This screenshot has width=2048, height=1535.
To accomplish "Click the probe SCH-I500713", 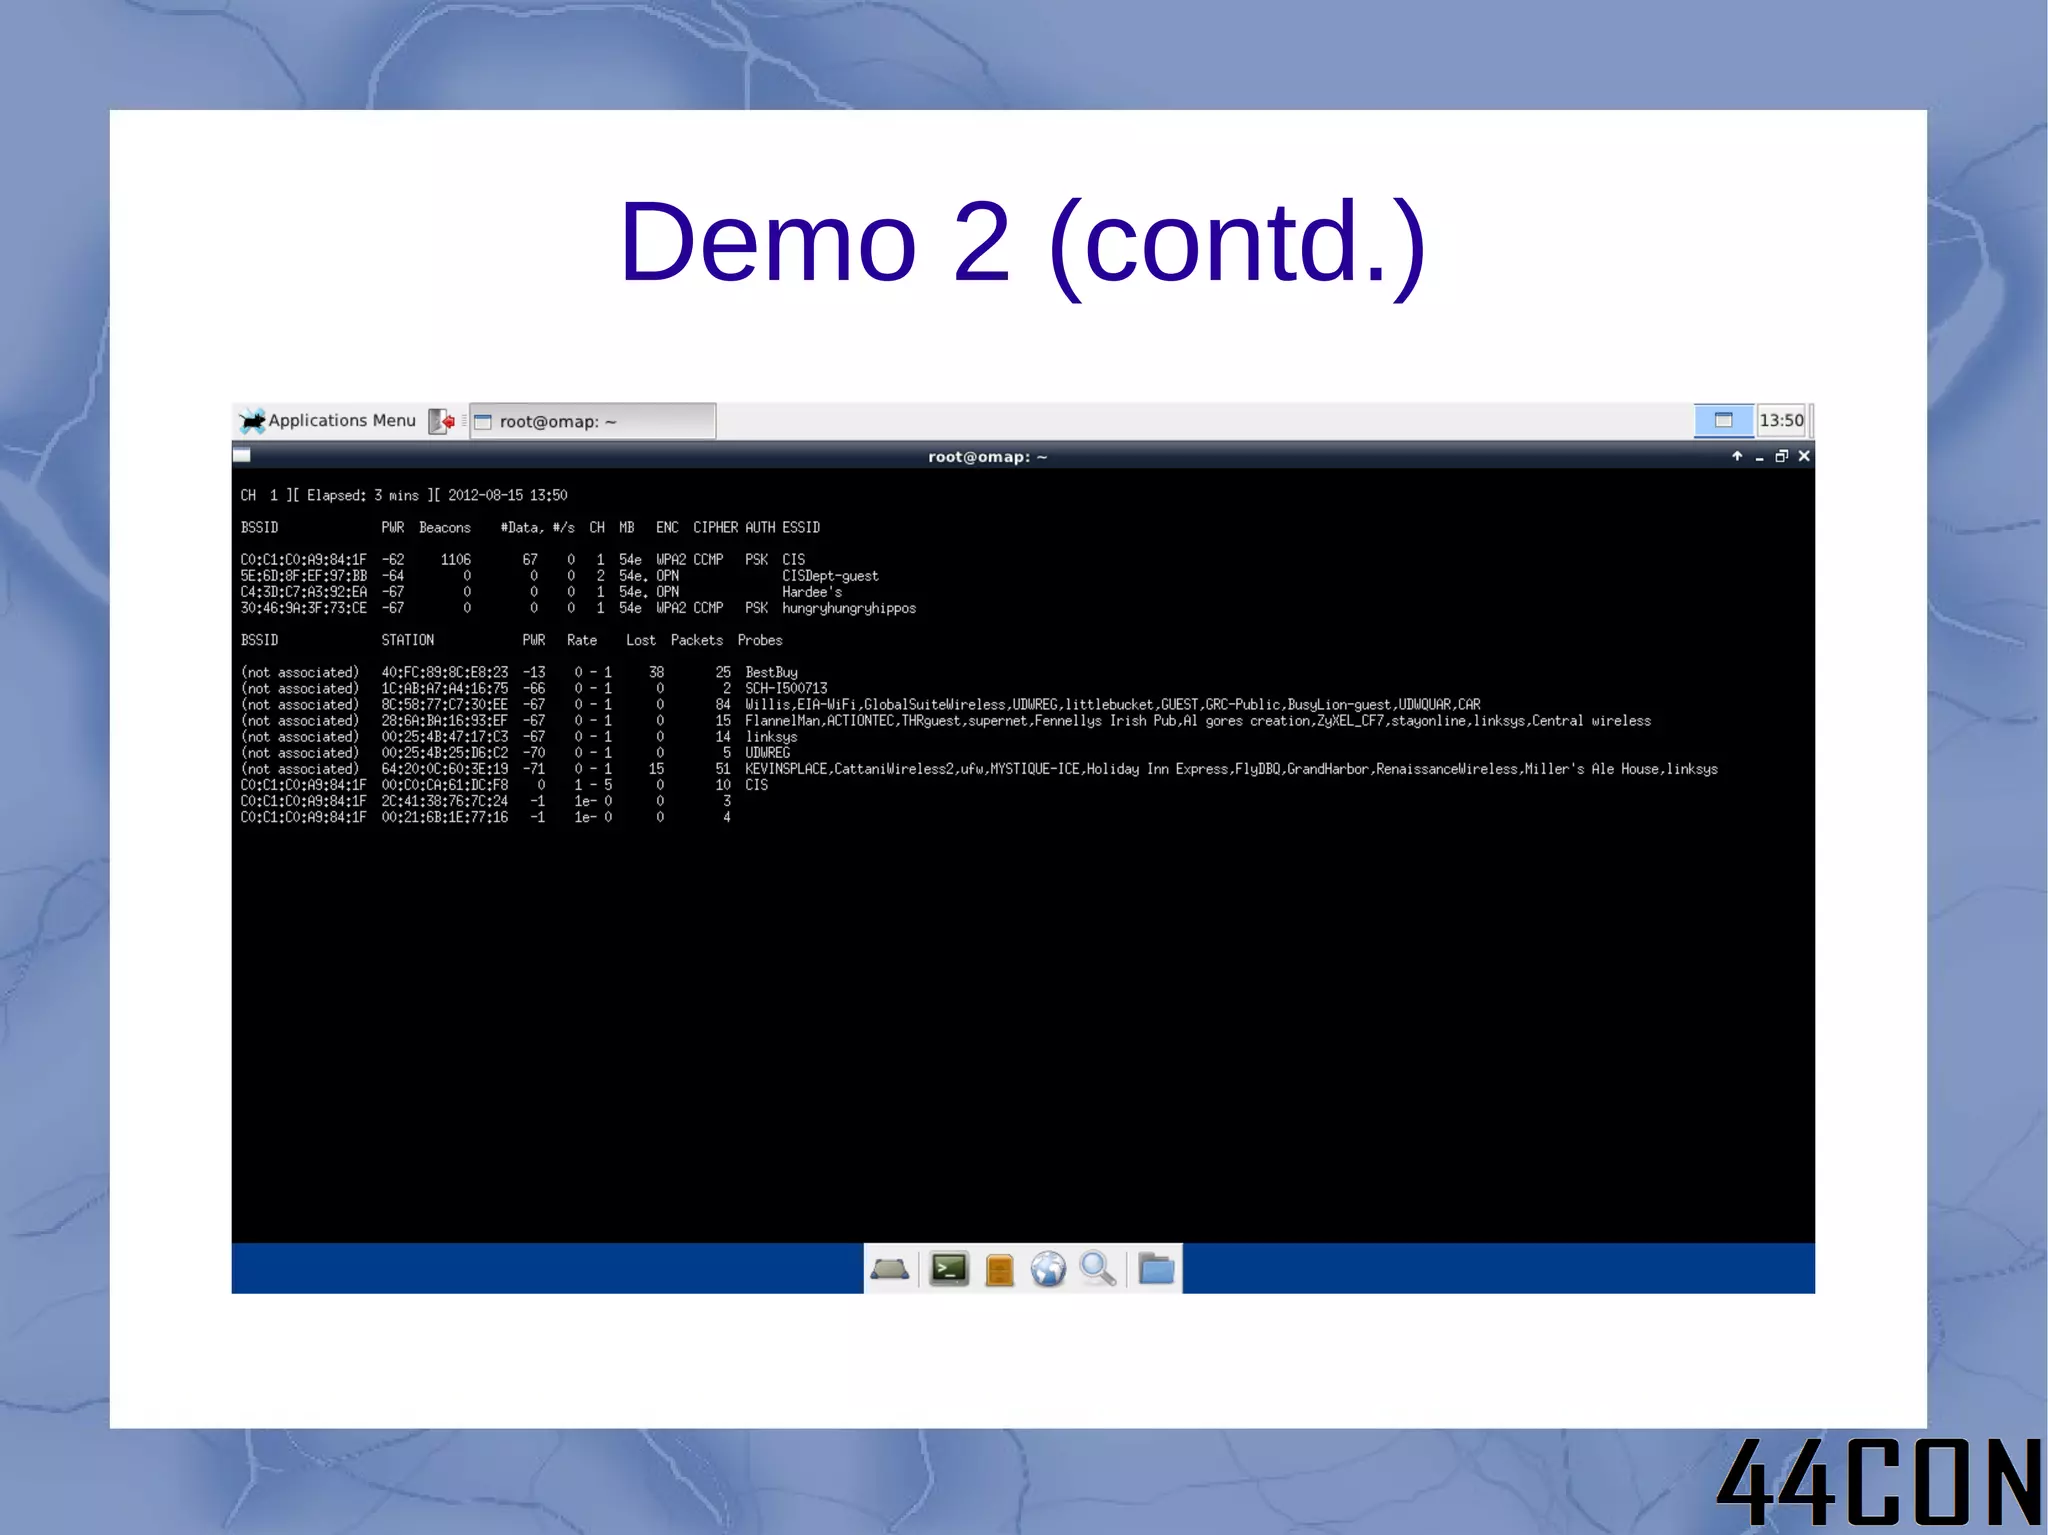I will [786, 689].
